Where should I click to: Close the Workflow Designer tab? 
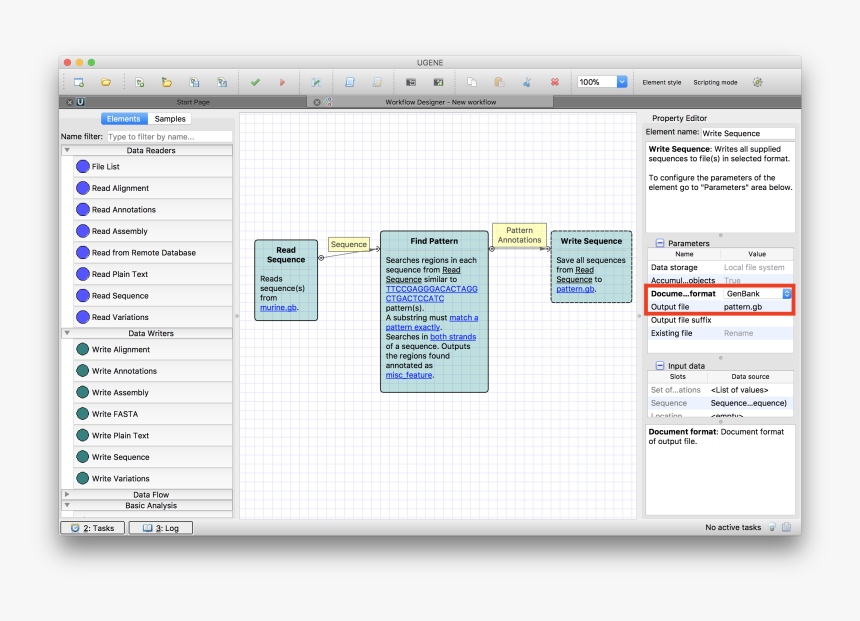point(316,102)
